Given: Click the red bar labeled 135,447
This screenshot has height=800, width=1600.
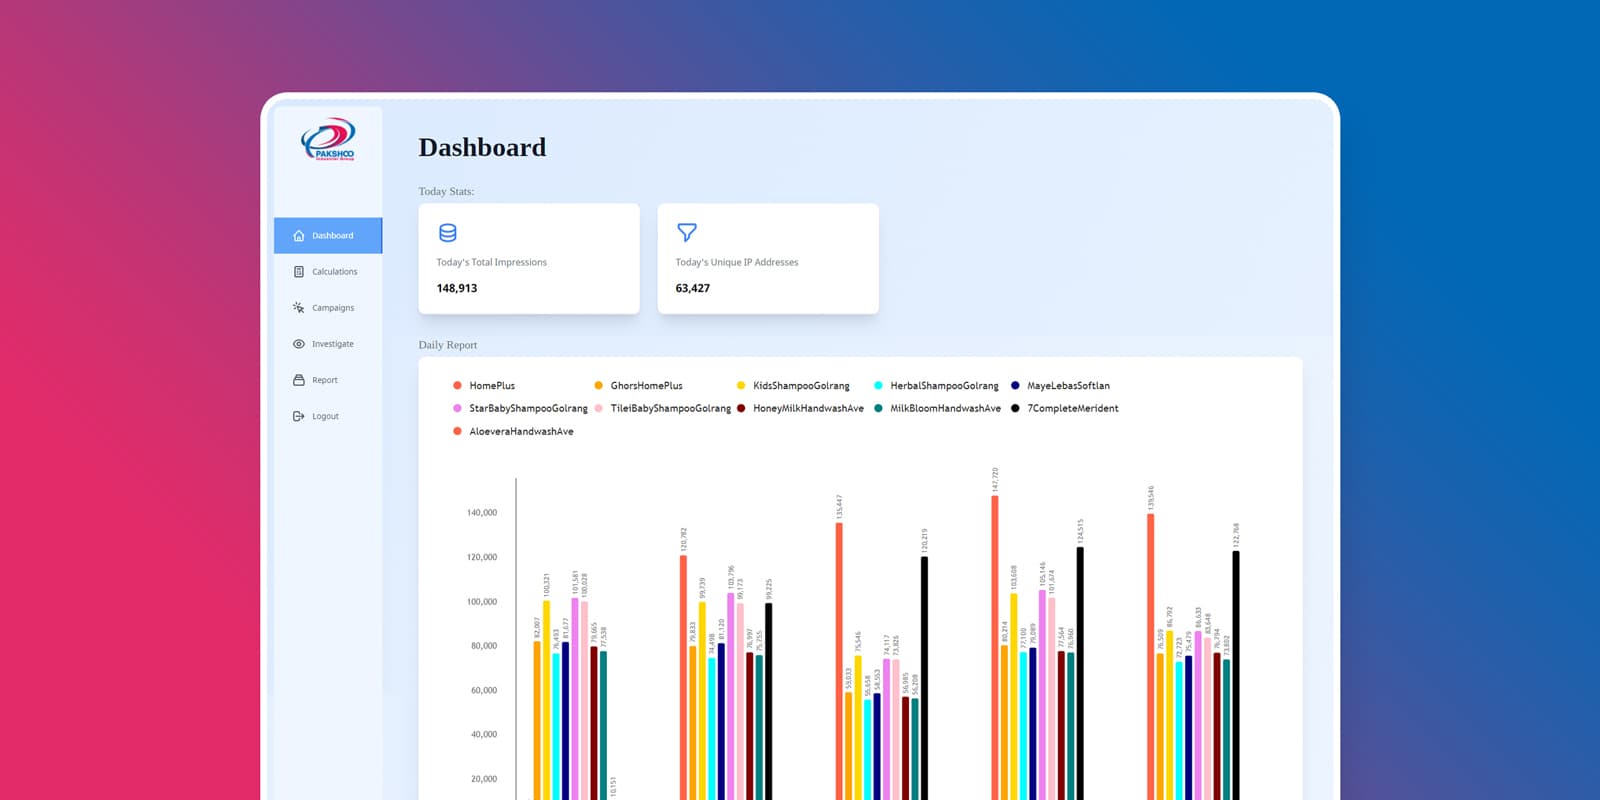Looking at the screenshot, I should [x=839, y=661].
